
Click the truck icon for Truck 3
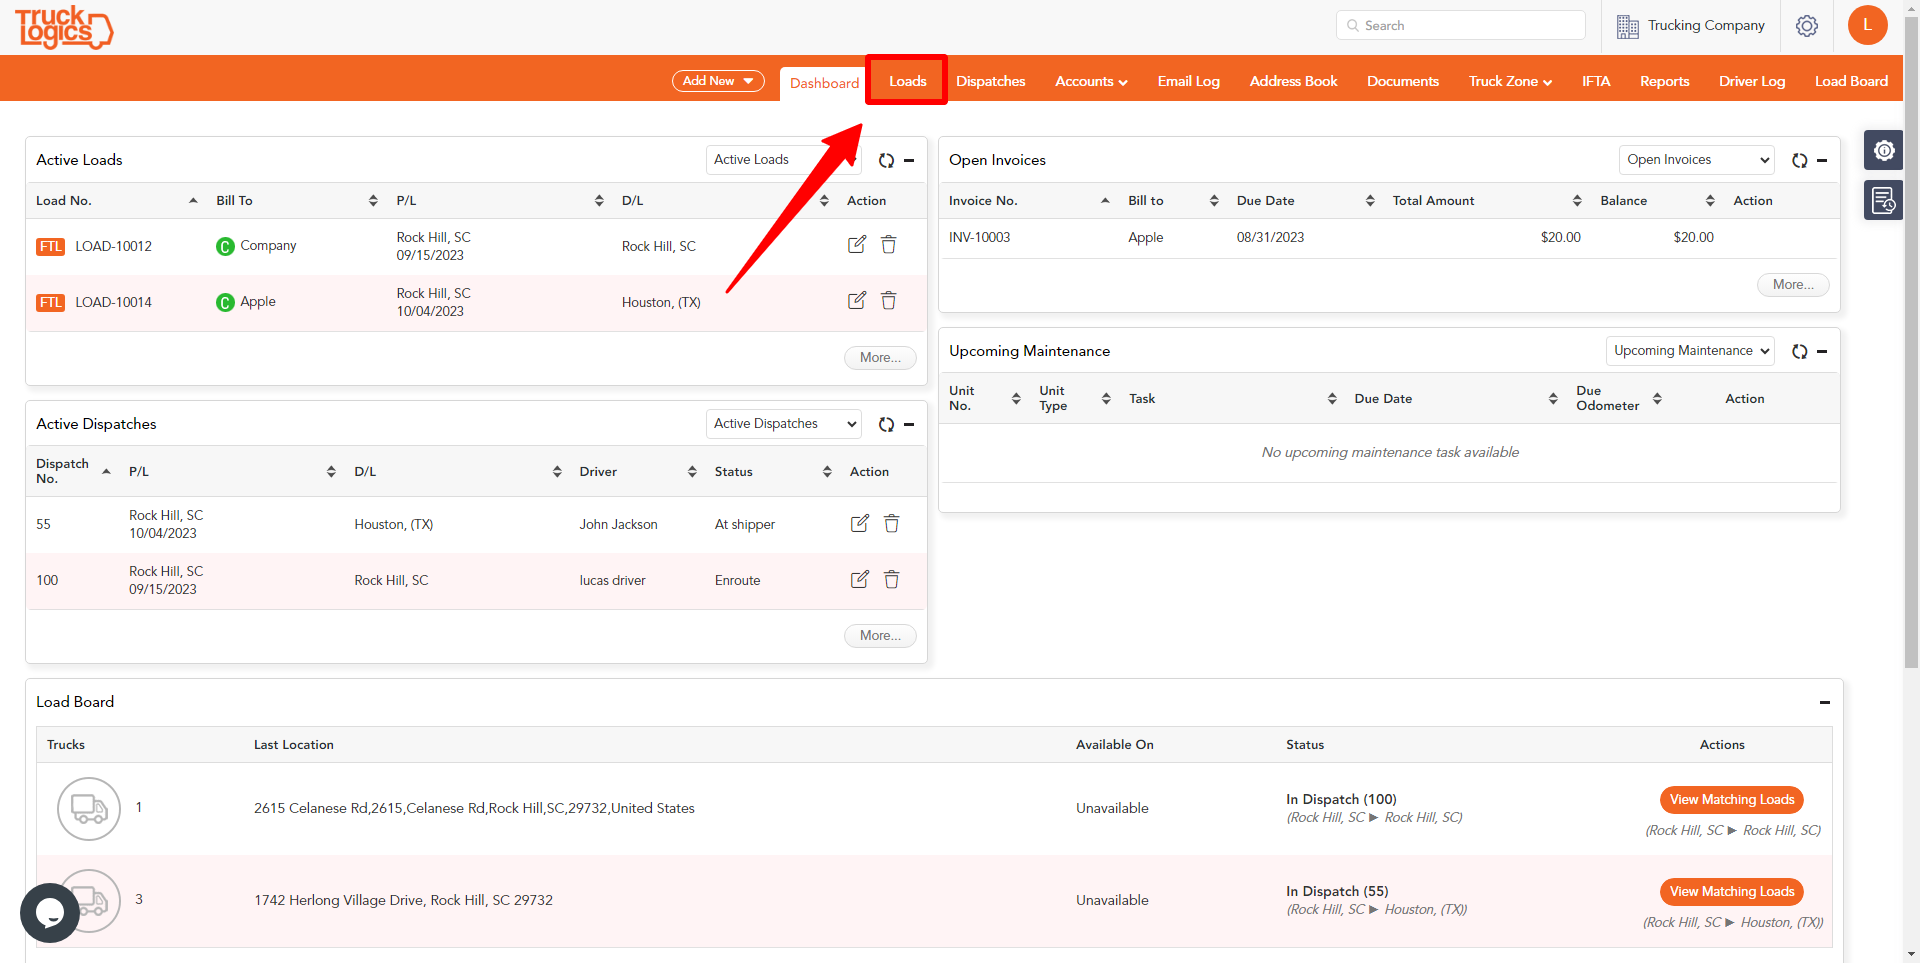pos(88,900)
